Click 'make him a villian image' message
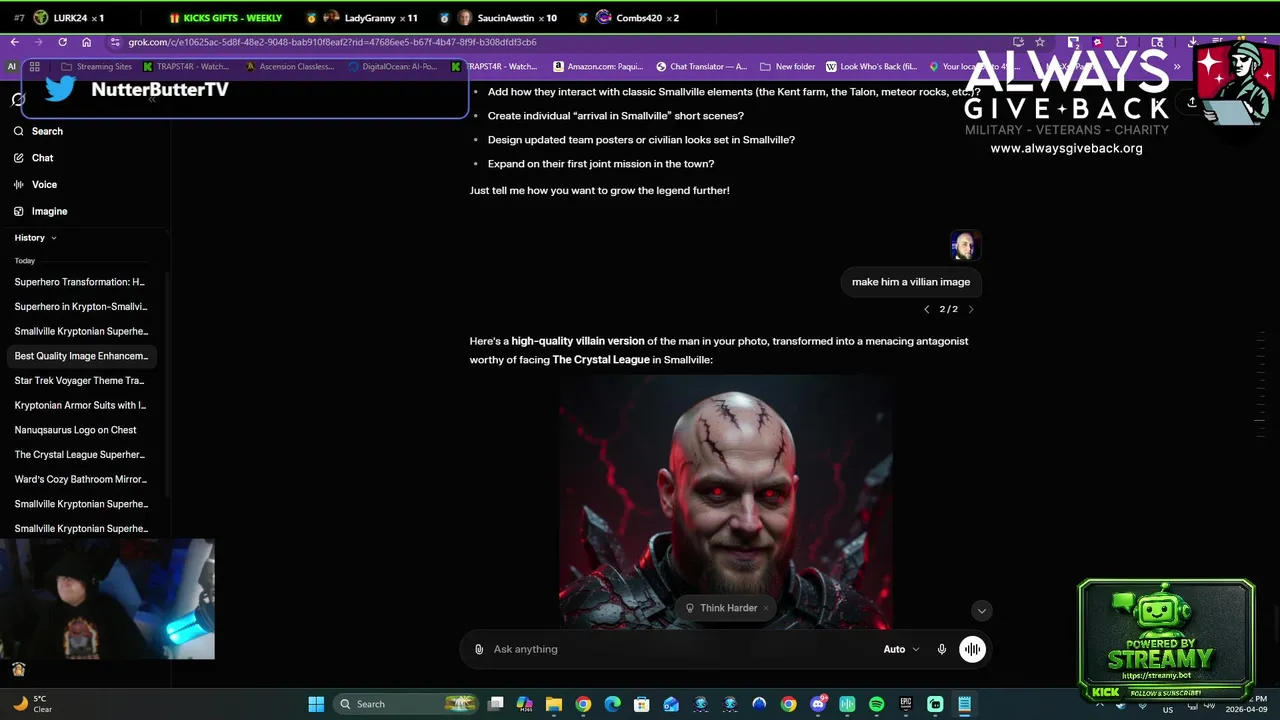The width and height of the screenshot is (1280, 720). click(911, 282)
